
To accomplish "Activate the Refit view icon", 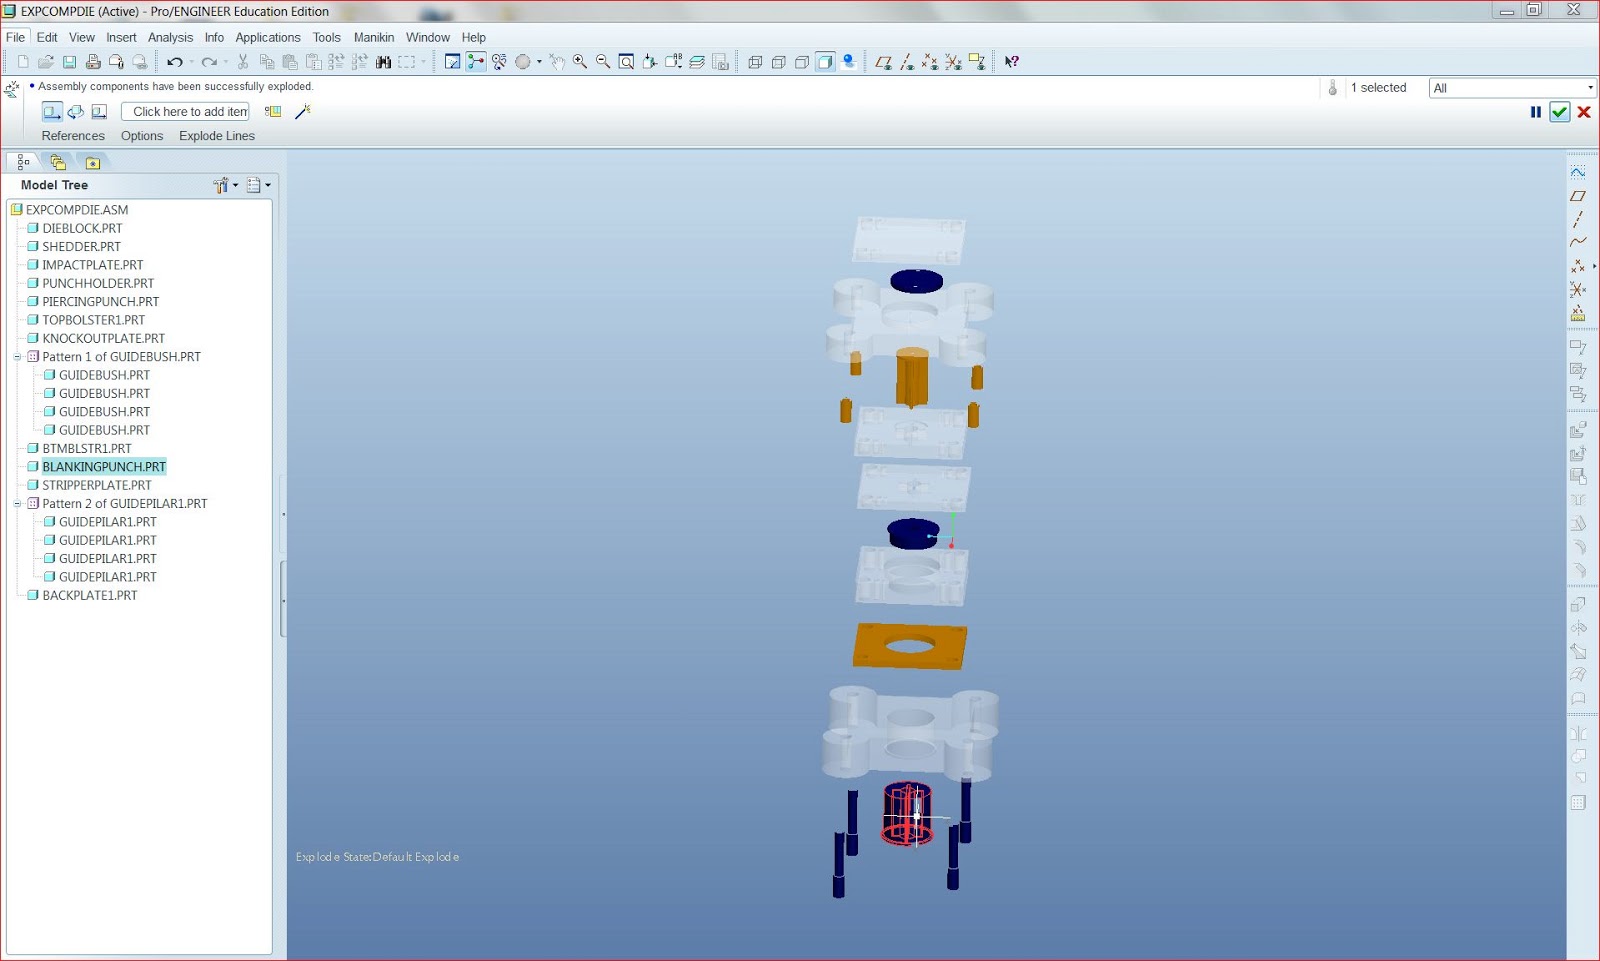I will tap(626, 62).
